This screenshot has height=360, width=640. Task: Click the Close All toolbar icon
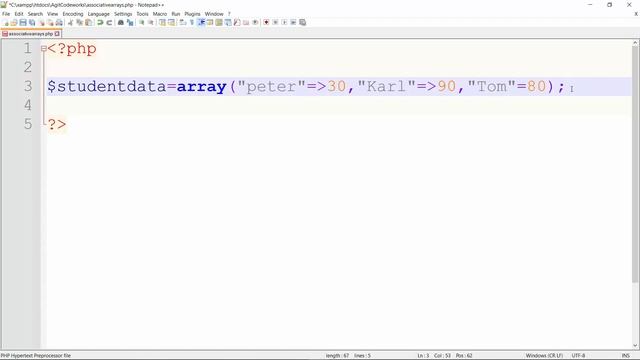[x=50, y=22]
